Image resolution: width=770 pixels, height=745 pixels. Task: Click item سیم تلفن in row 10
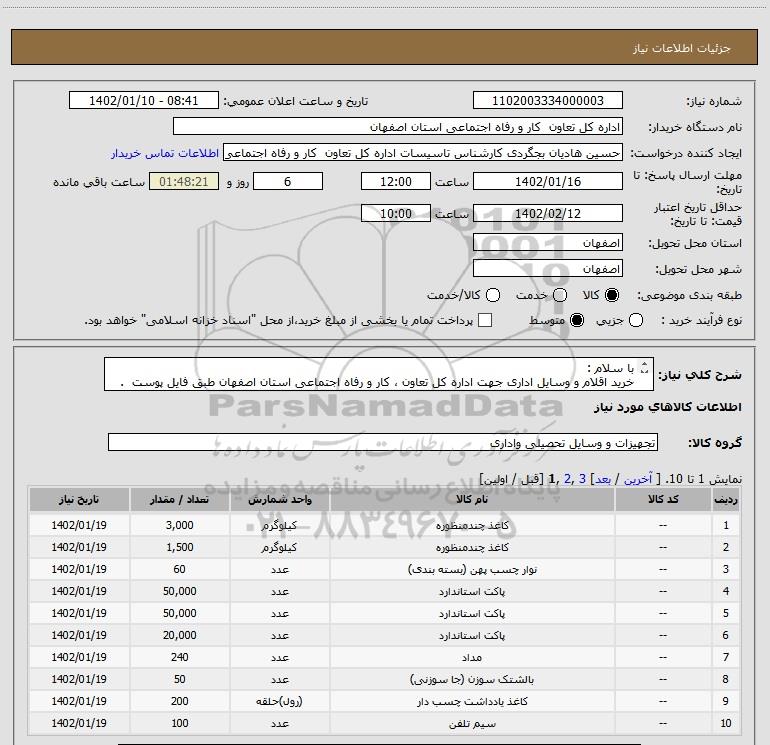pos(472,723)
